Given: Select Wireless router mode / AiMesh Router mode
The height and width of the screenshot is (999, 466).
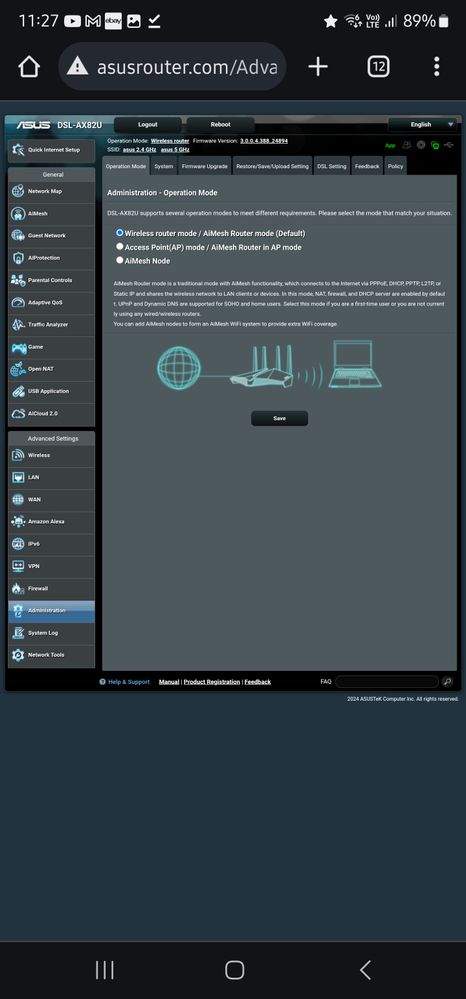Looking at the screenshot, I should coord(120,233).
